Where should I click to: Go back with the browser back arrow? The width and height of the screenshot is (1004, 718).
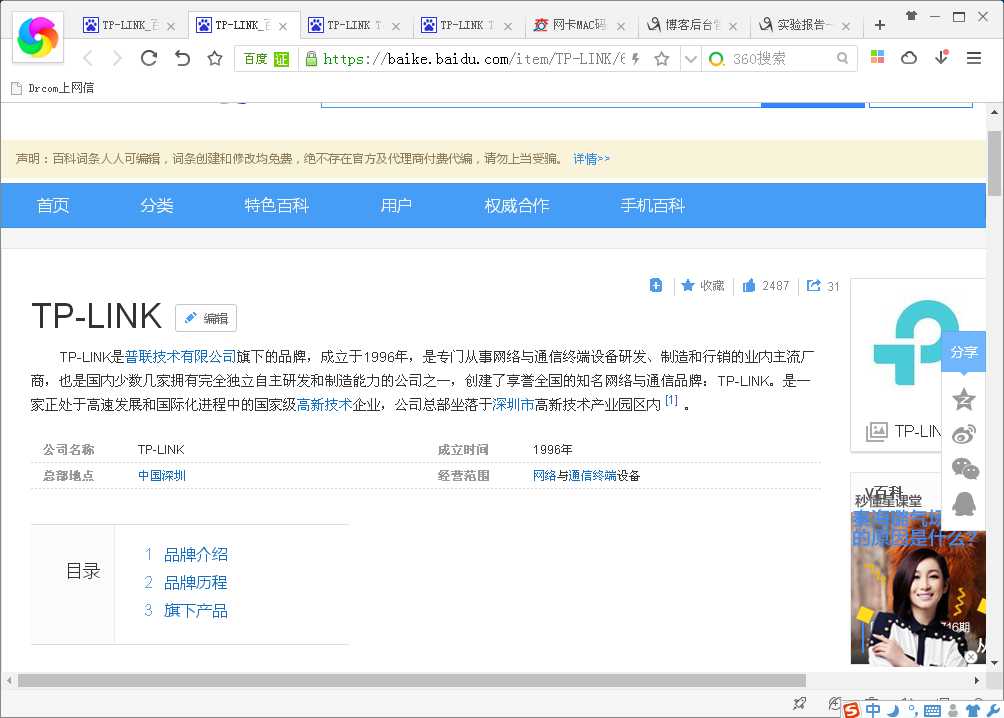click(88, 59)
